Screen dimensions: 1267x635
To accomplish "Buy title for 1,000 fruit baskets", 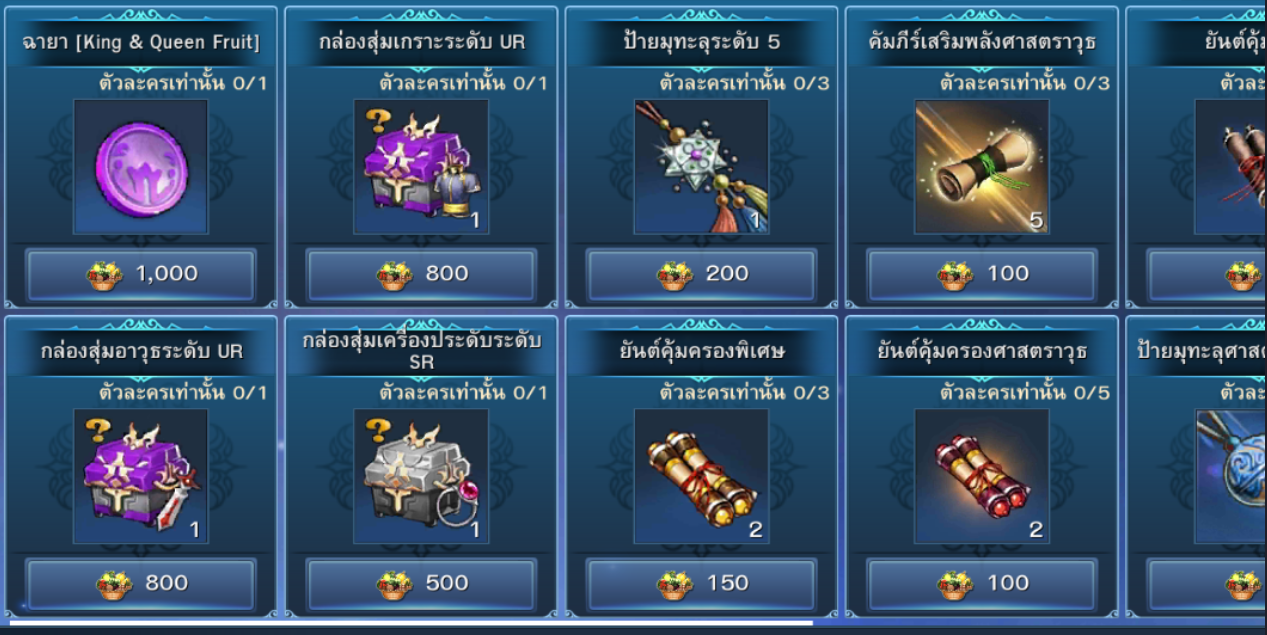I will tap(141, 274).
